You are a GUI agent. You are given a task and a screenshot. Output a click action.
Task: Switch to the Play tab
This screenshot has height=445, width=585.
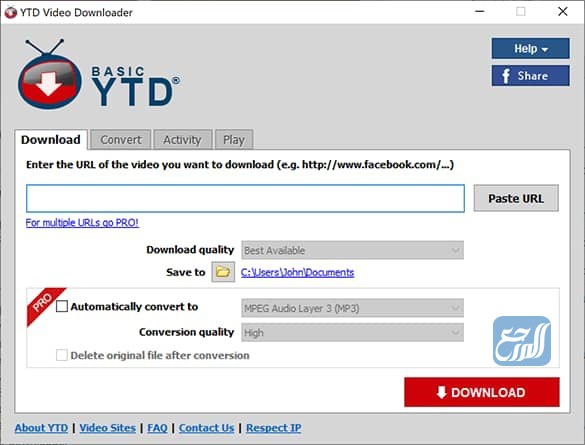coord(234,140)
